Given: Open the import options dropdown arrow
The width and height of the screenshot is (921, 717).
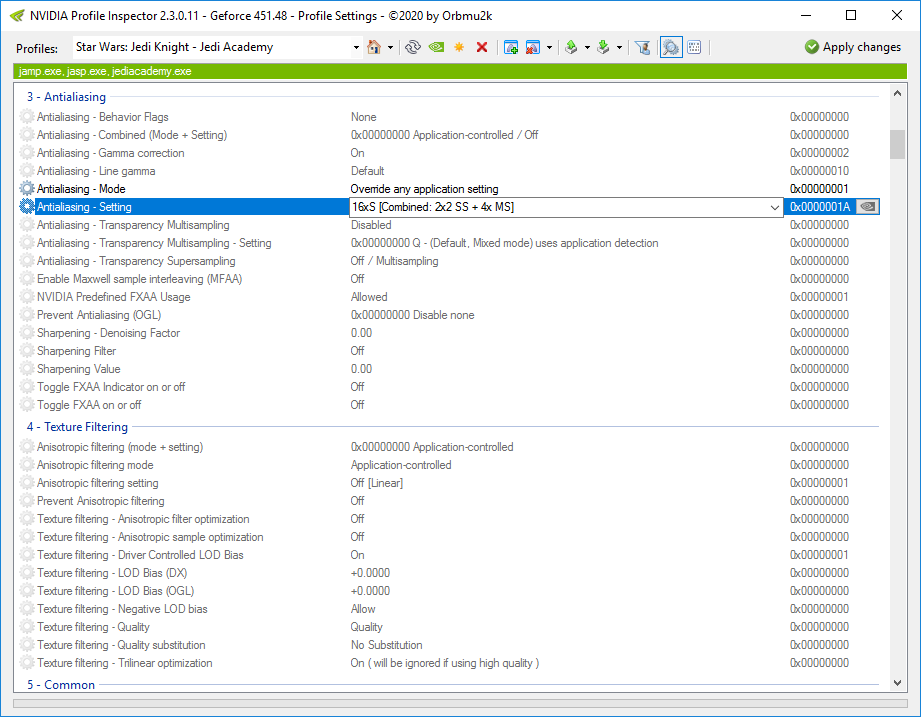Looking at the screenshot, I should click(x=619, y=48).
